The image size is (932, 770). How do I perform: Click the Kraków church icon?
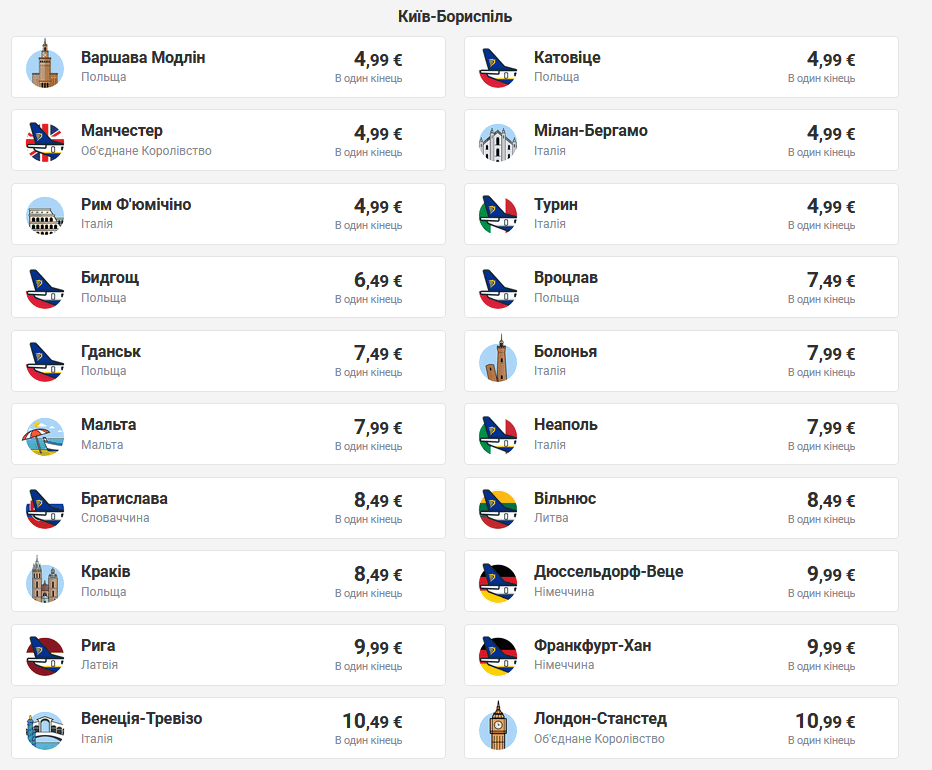coord(45,581)
